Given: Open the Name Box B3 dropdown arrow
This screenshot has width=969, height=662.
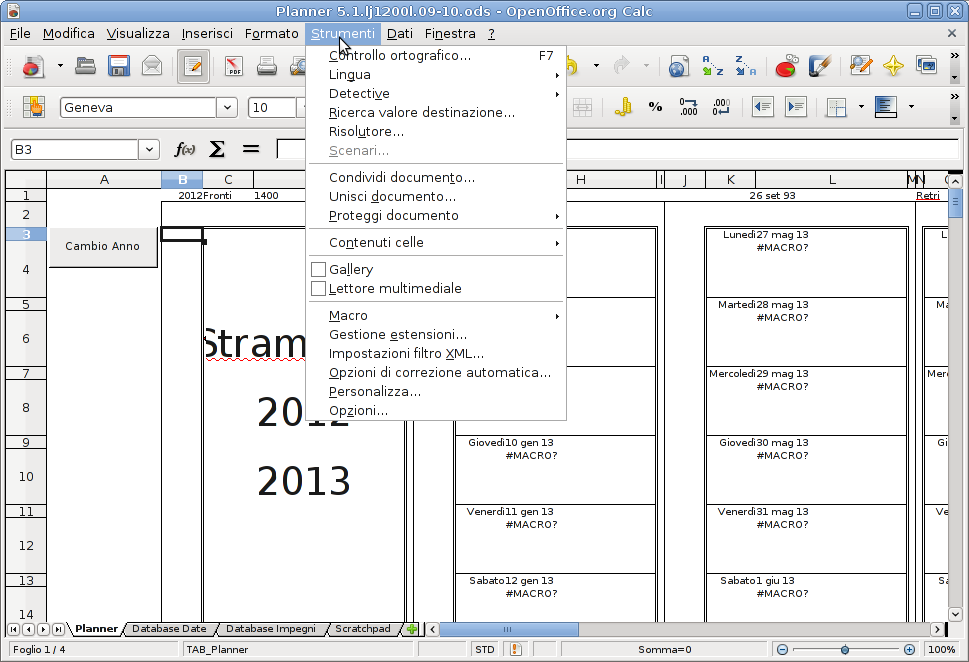Looking at the screenshot, I should [149, 150].
